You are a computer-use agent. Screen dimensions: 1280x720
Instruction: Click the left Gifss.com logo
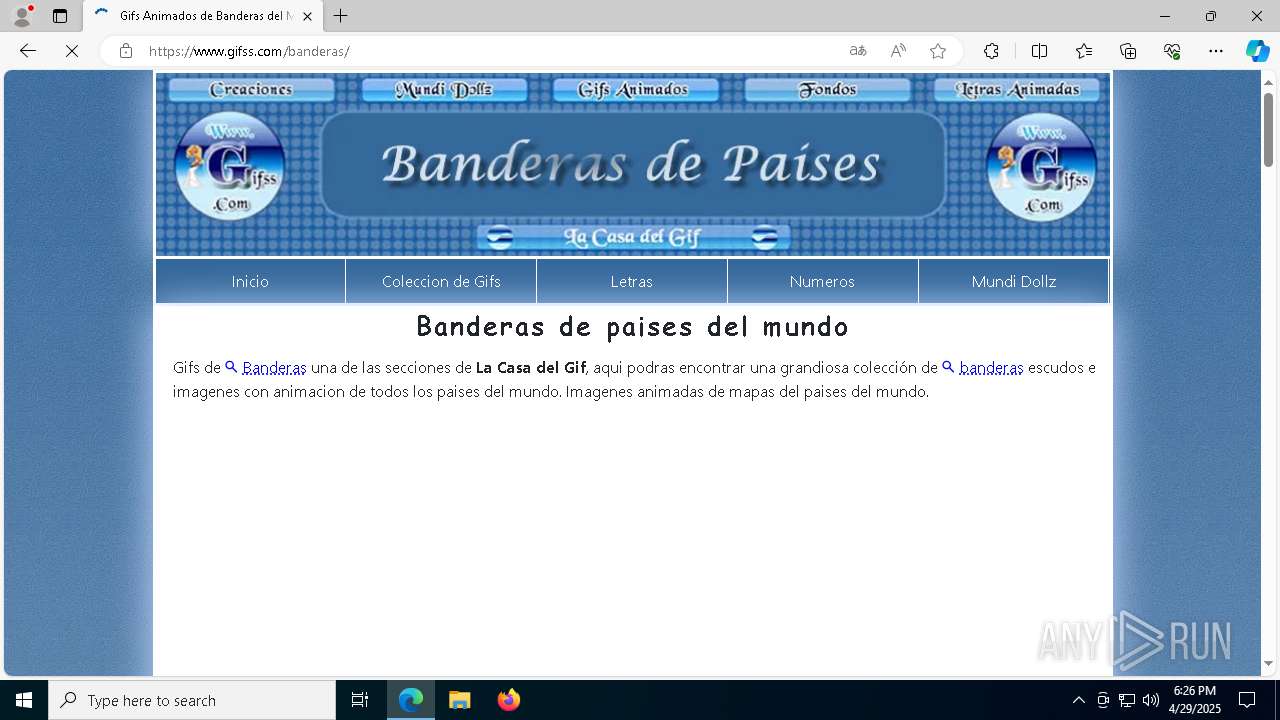(229, 166)
